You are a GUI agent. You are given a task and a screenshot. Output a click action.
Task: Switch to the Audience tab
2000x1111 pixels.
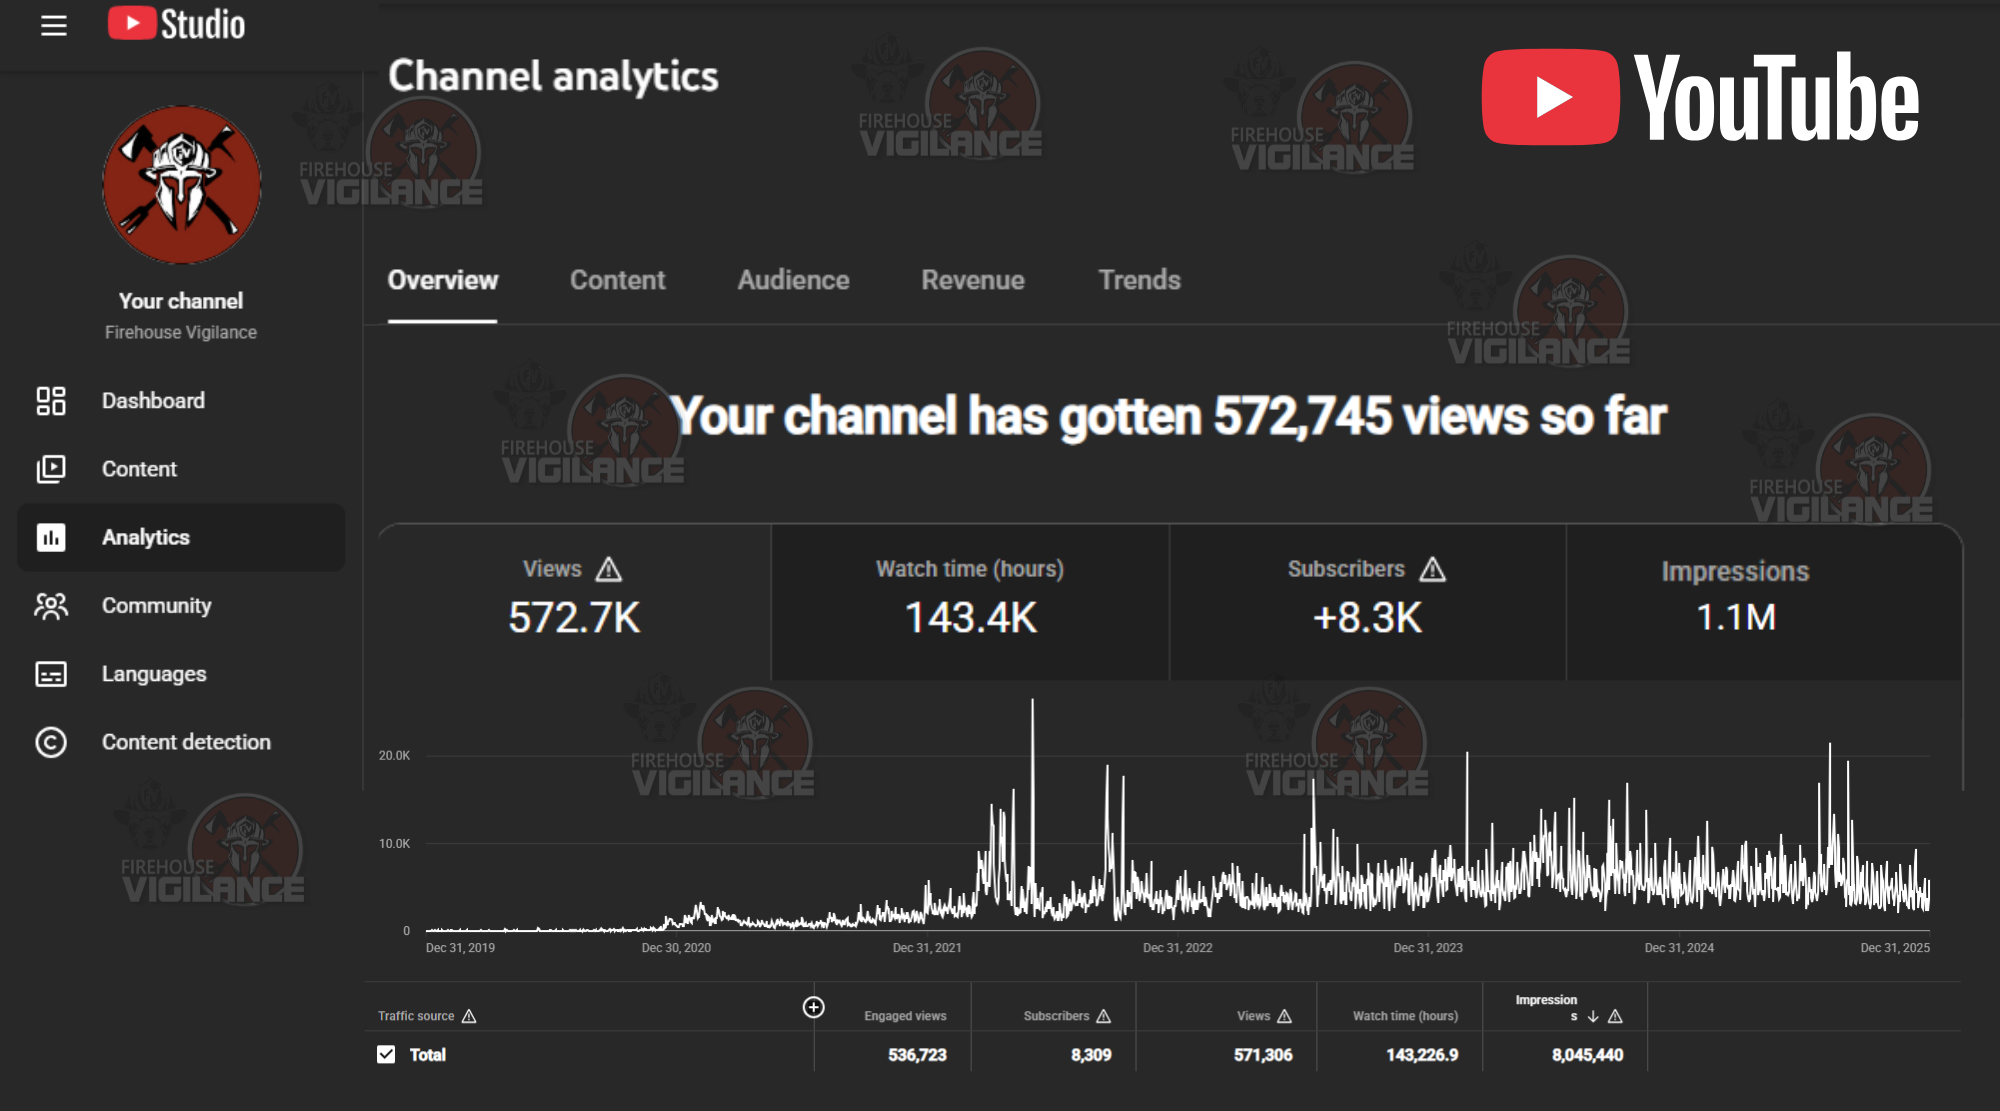tap(792, 281)
